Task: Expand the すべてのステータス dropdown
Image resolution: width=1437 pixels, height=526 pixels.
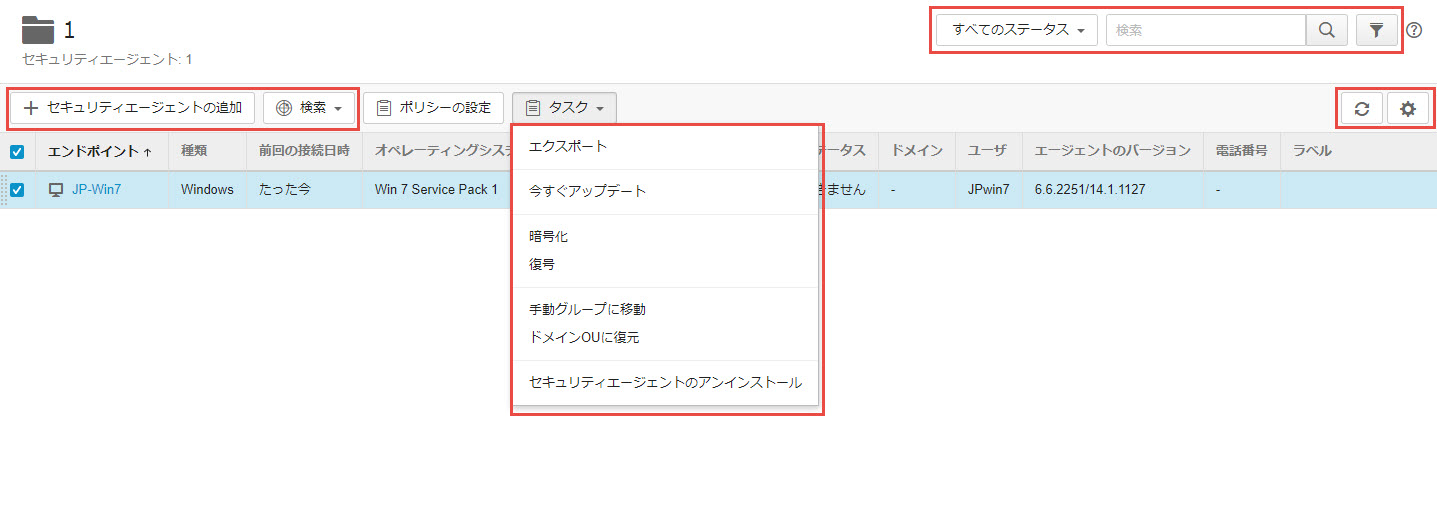Action: (1017, 30)
